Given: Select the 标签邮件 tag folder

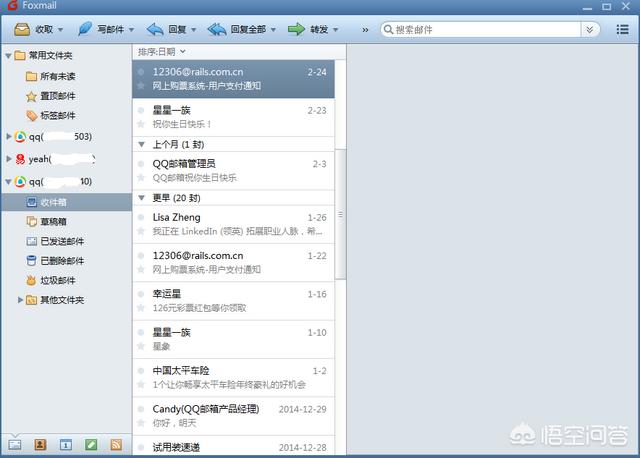Looking at the screenshot, I should click(x=51, y=116).
